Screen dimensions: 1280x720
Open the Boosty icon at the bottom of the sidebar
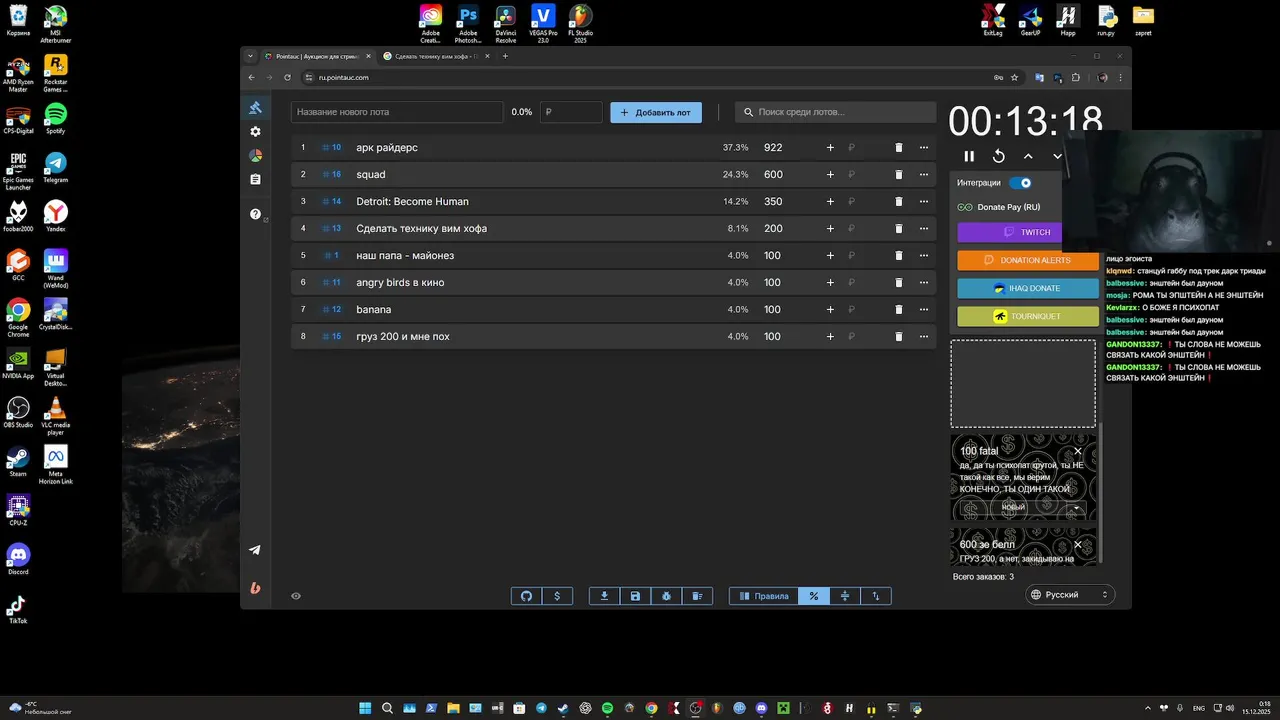click(255, 588)
